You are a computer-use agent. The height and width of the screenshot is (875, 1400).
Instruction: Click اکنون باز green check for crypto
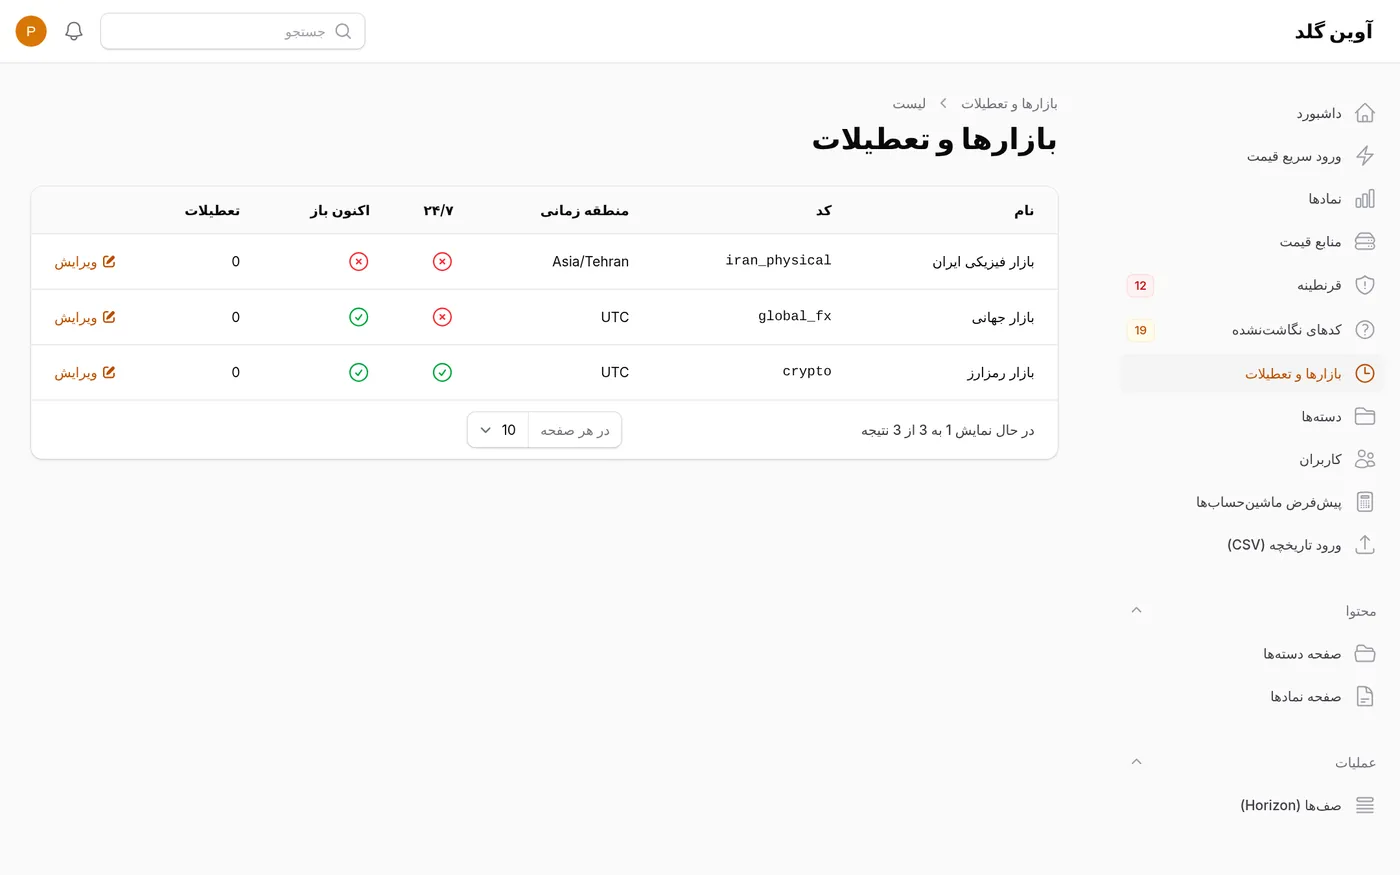(x=359, y=372)
